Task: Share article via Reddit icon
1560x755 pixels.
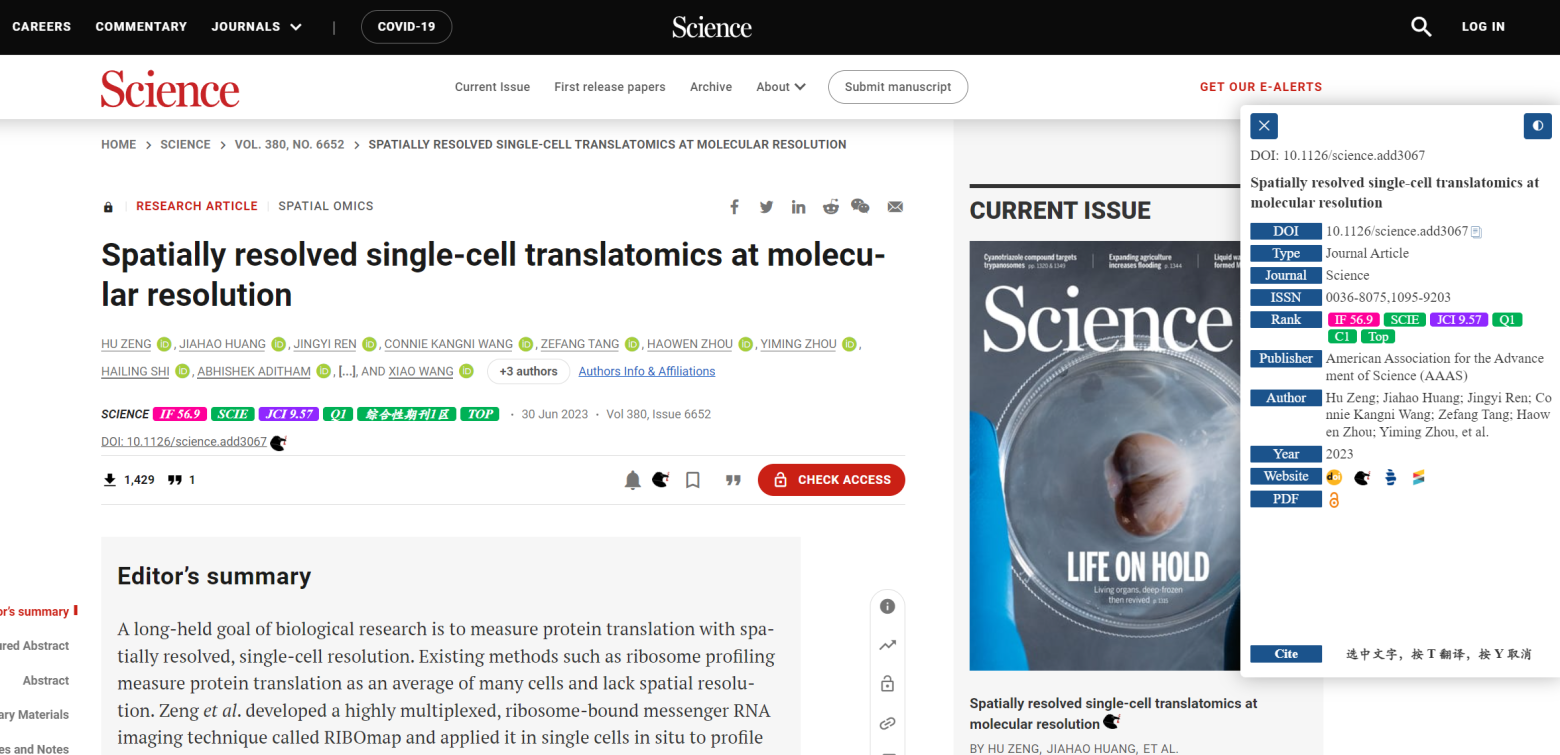Action: pyautogui.click(x=830, y=206)
